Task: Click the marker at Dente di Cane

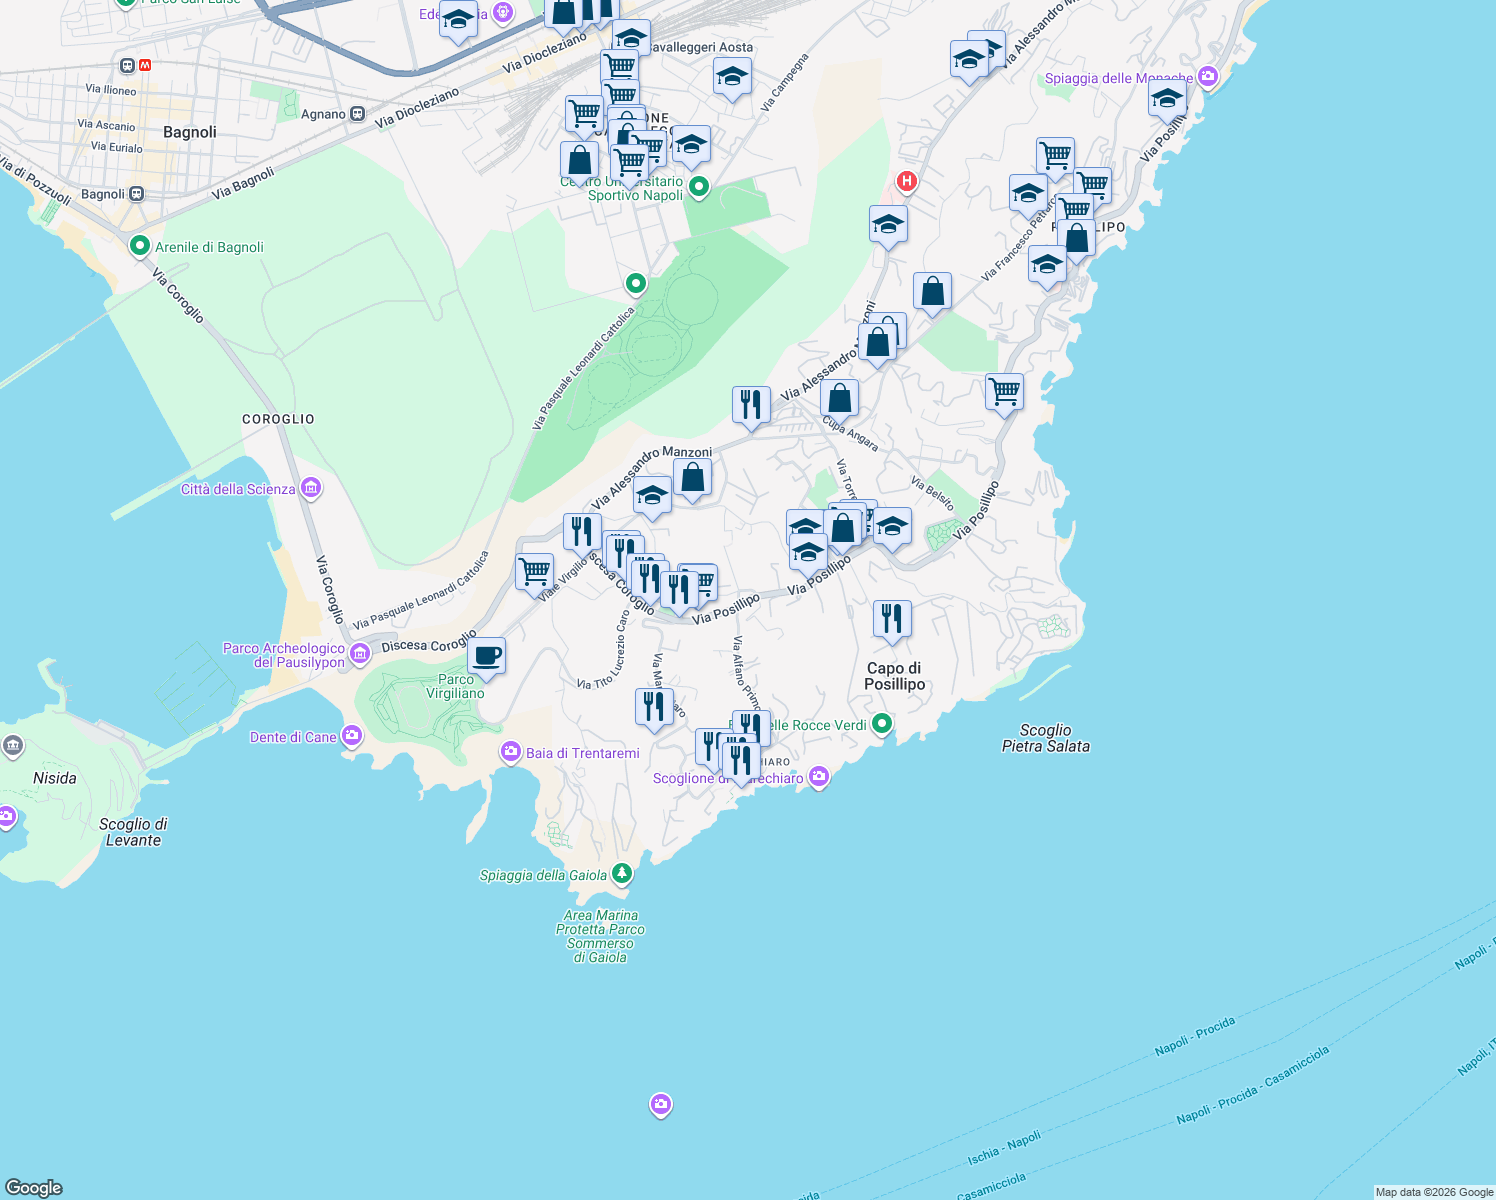Action: click(351, 734)
